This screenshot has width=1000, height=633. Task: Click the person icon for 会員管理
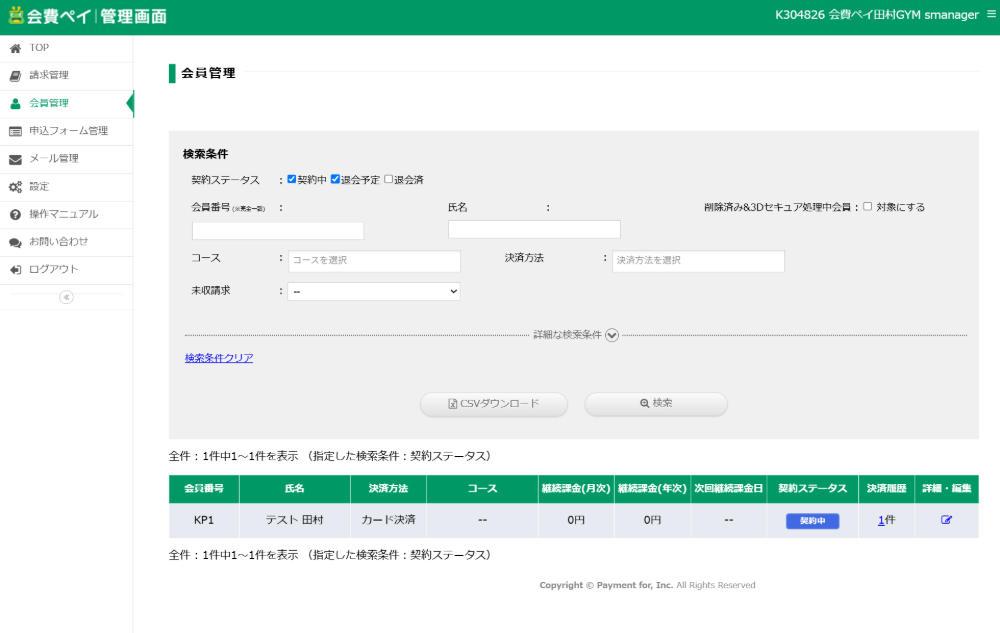pyautogui.click(x=15, y=103)
